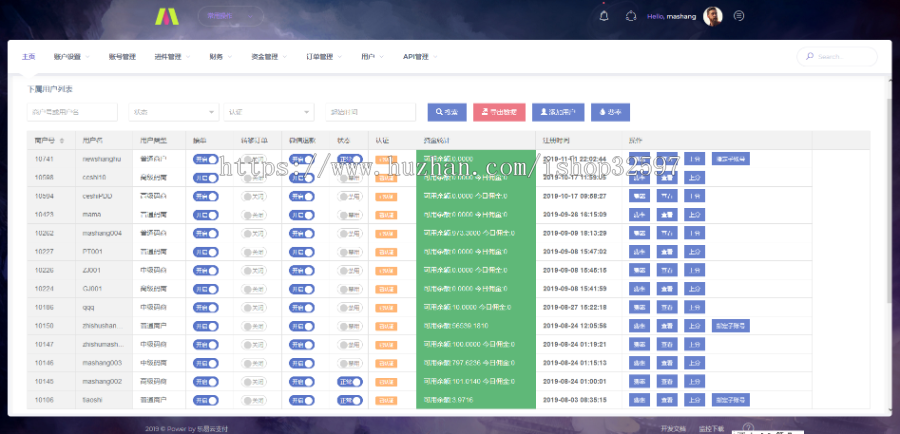This screenshot has height=434, width=900.
Task: Click the 起始时间 date input field
Action: [x=371, y=112]
